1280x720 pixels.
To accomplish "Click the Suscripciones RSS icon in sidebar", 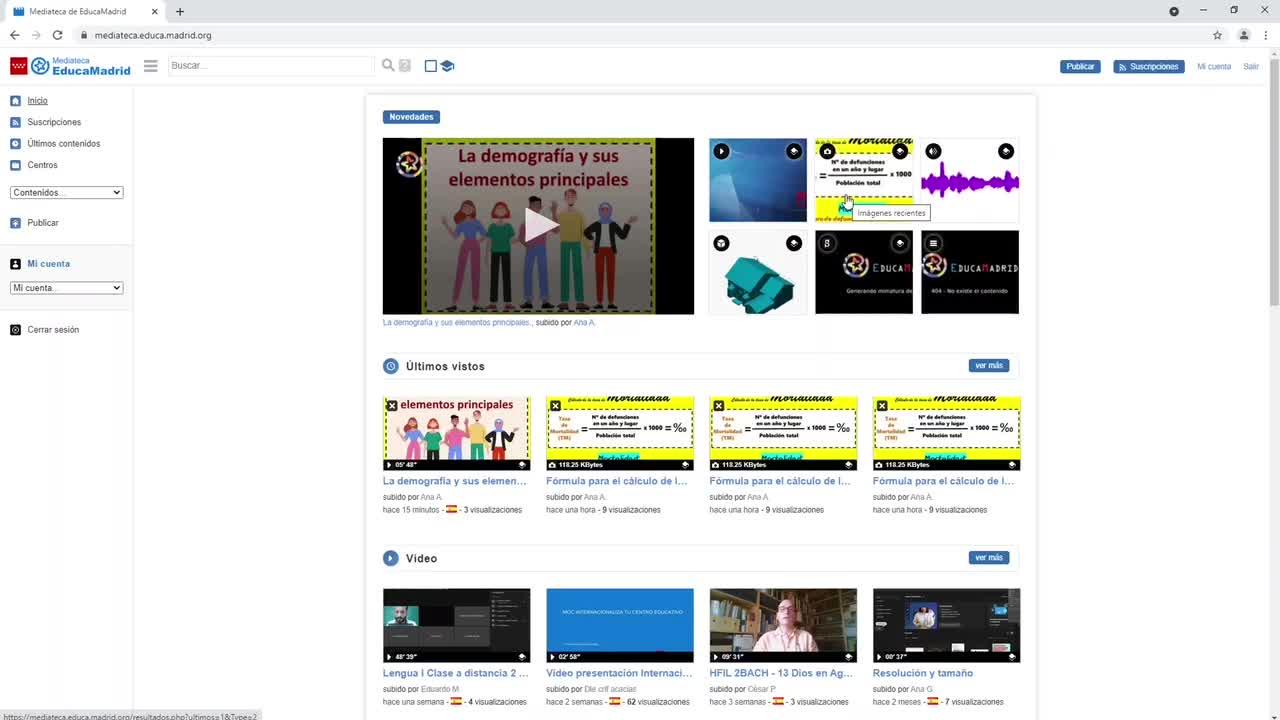I will (x=15, y=122).
